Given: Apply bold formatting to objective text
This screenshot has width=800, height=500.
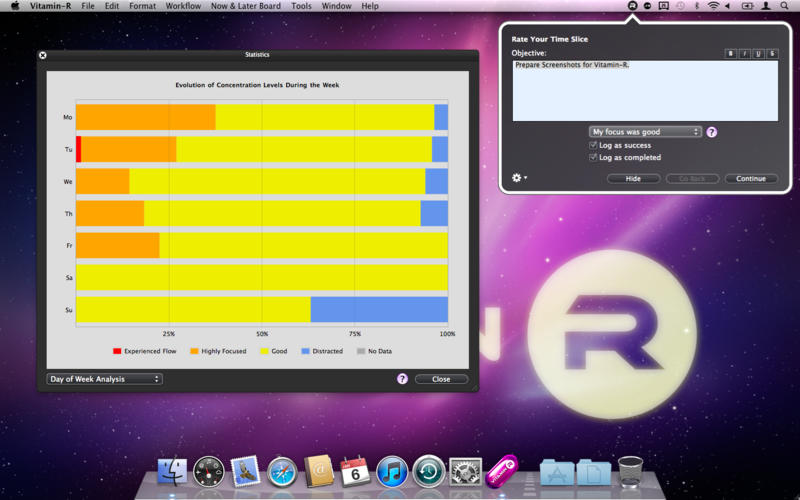Looking at the screenshot, I should coord(731,53).
